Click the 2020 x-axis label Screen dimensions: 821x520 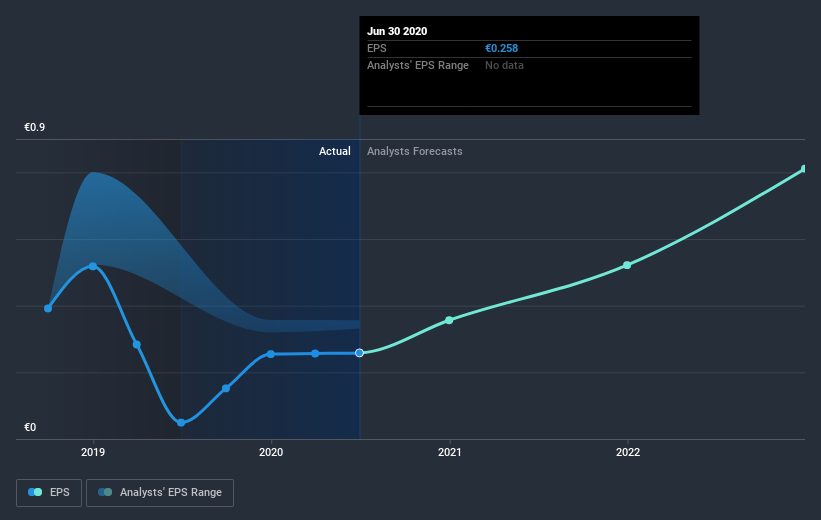[x=271, y=452]
